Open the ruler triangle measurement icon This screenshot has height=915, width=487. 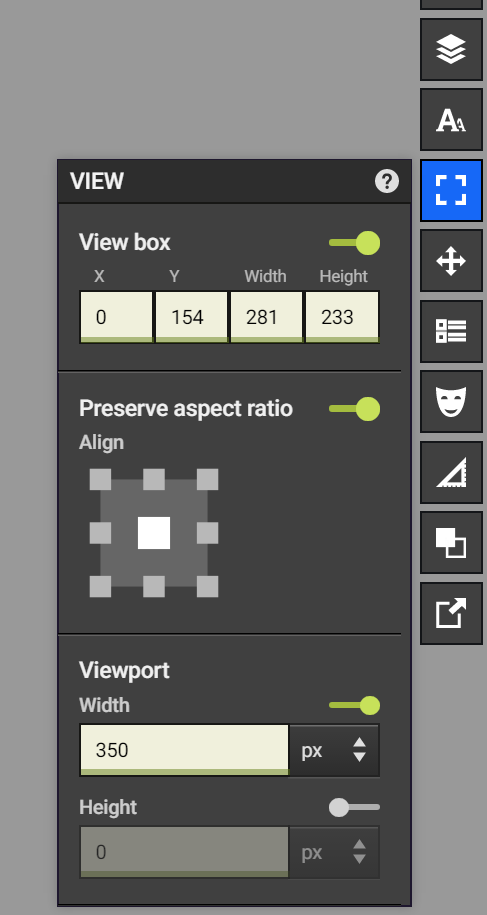(x=451, y=472)
